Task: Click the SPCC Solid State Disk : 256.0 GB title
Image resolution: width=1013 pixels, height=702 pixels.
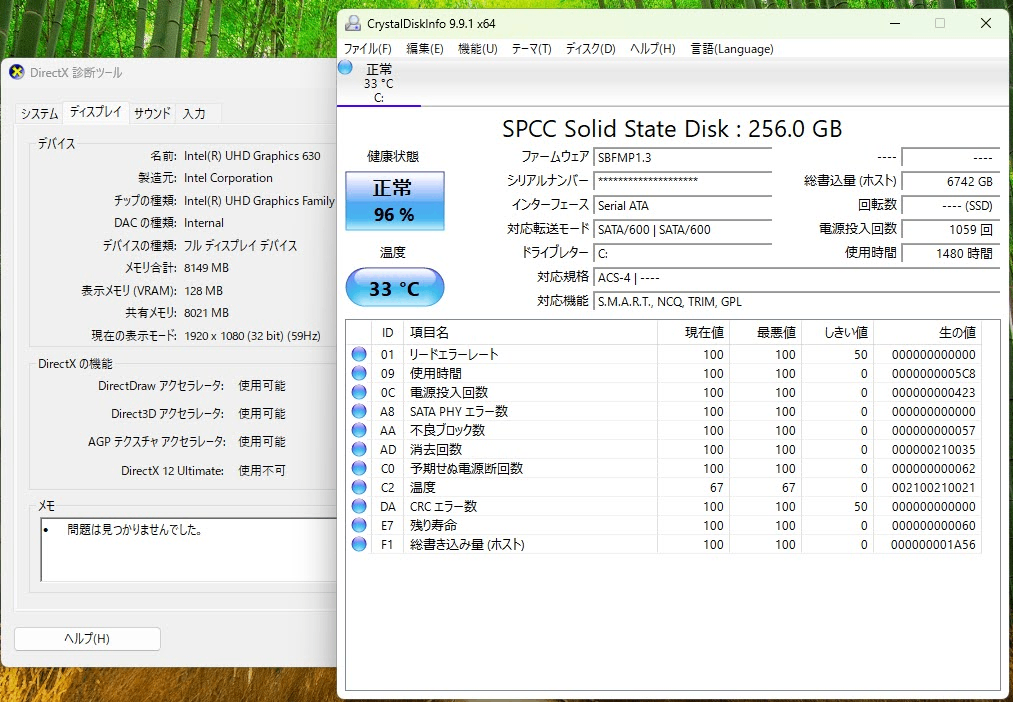Action: coord(672,129)
